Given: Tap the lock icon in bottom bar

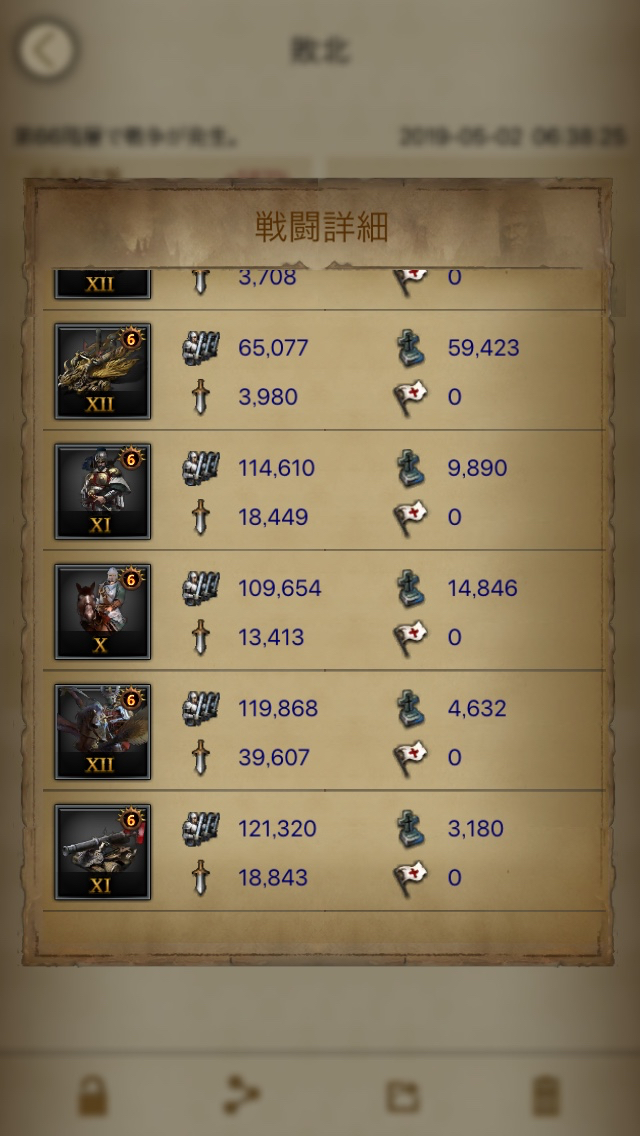Looking at the screenshot, I should click(93, 1096).
